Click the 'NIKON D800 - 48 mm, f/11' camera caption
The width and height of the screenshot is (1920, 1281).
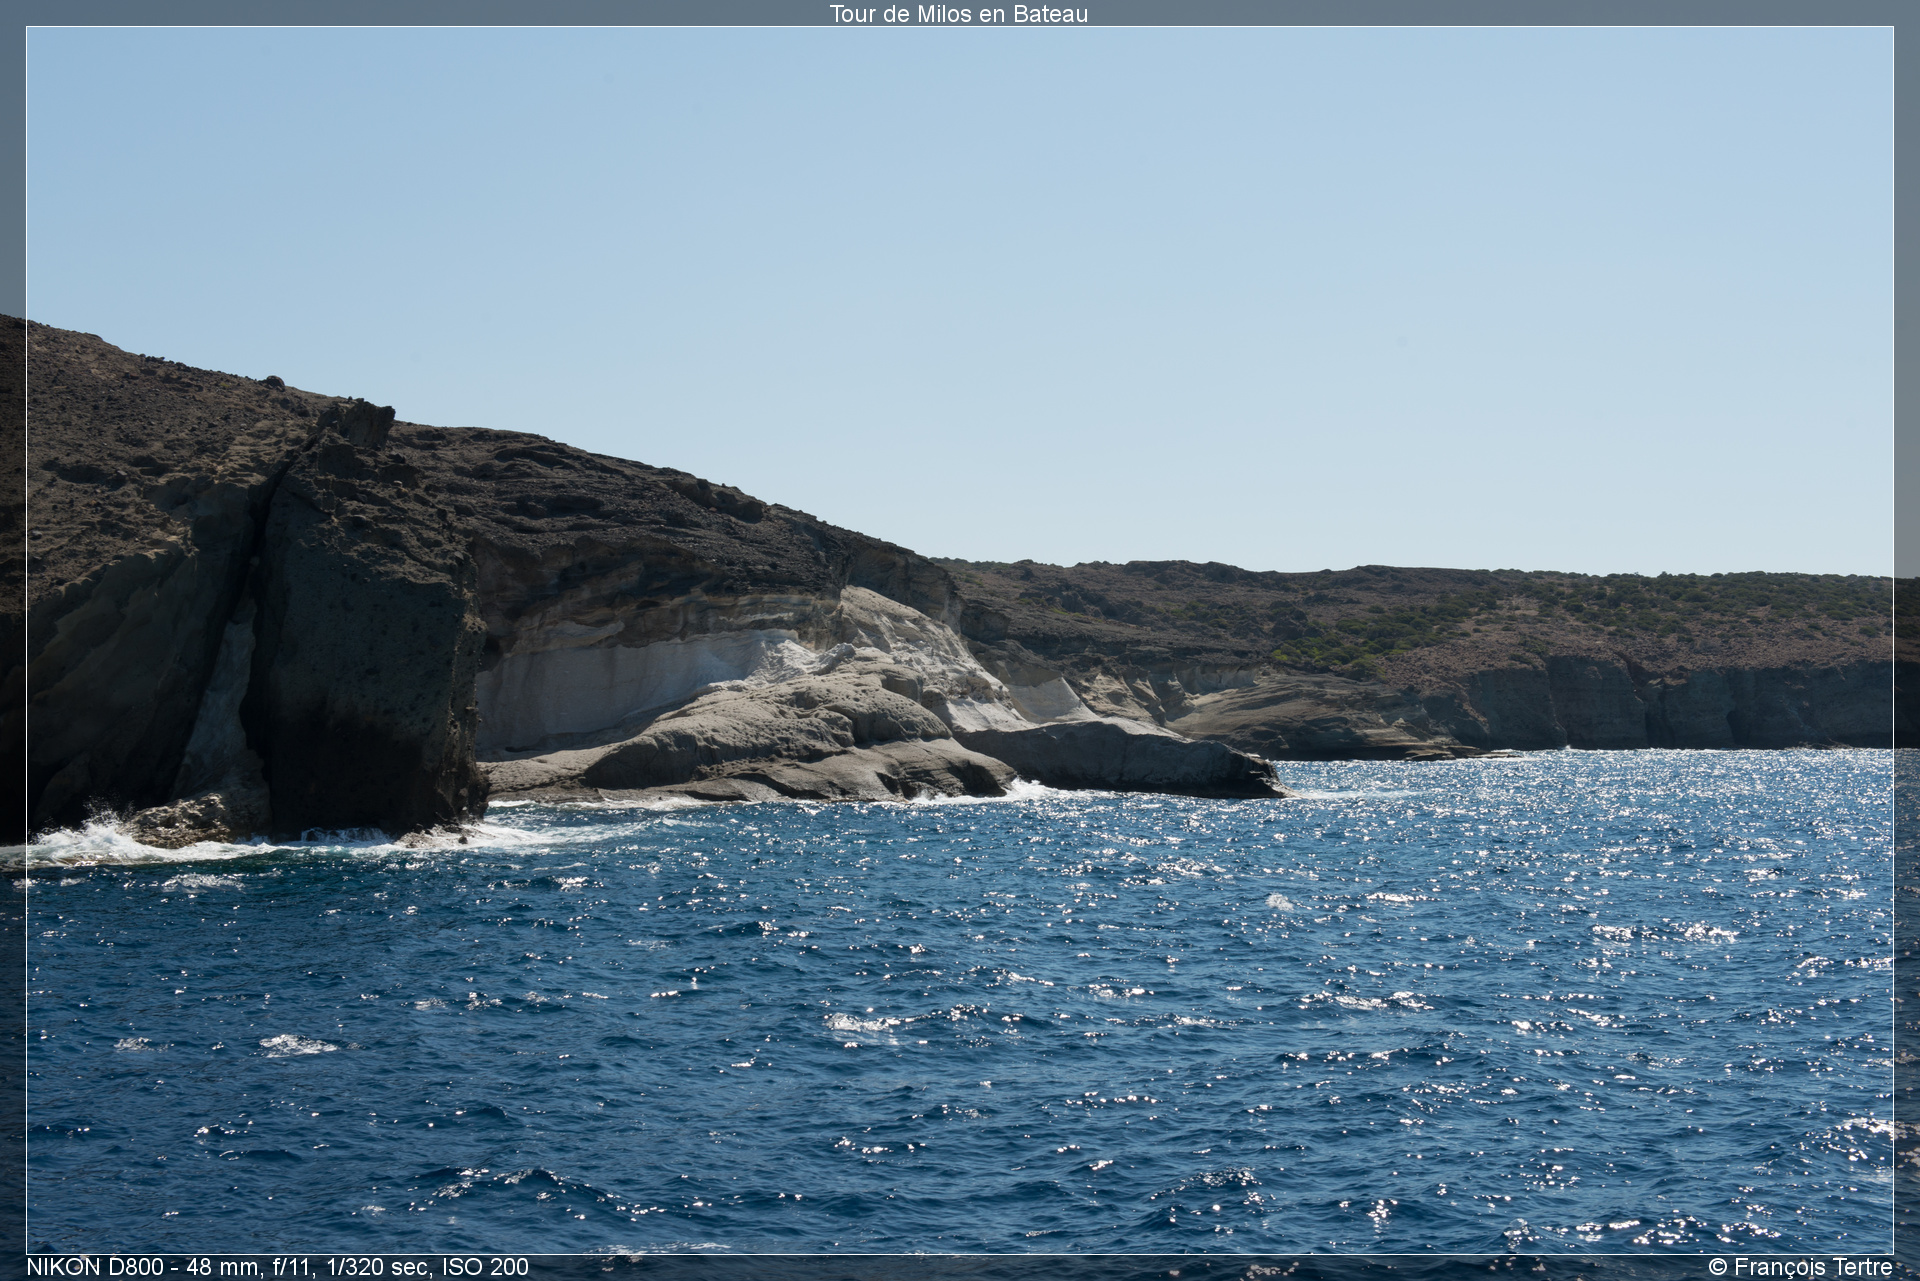click(x=277, y=1267)
